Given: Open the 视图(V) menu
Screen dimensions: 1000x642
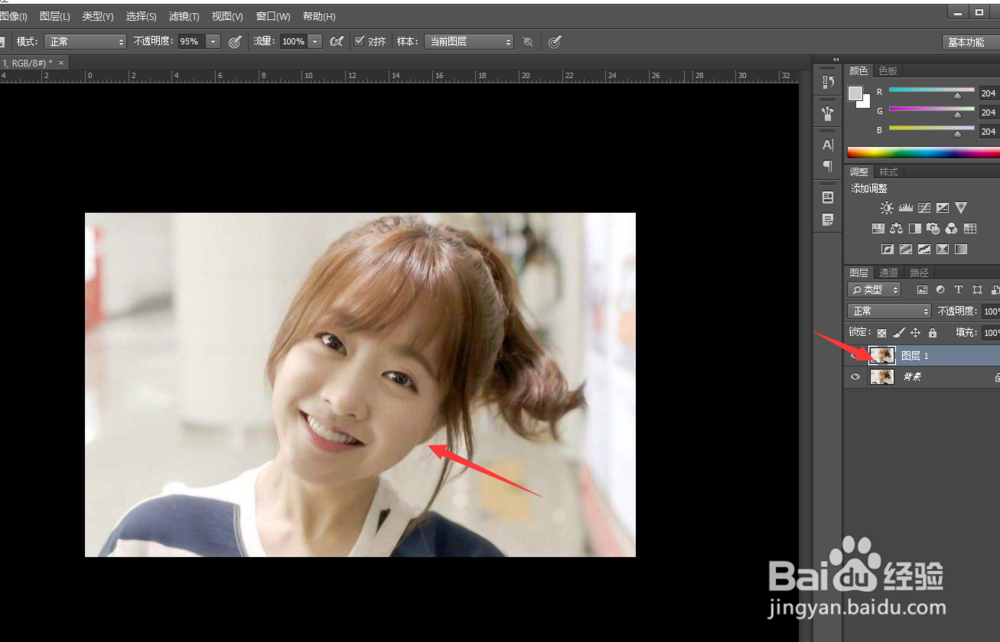Looking at the screenshot, I should (x=227, y=17).
